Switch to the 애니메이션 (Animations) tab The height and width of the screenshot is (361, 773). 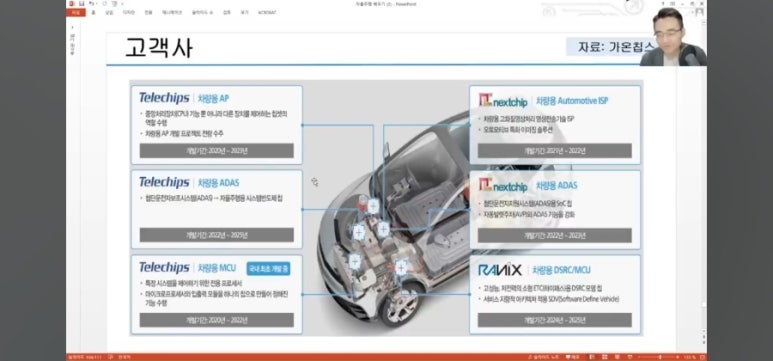(x=172, y=12)
